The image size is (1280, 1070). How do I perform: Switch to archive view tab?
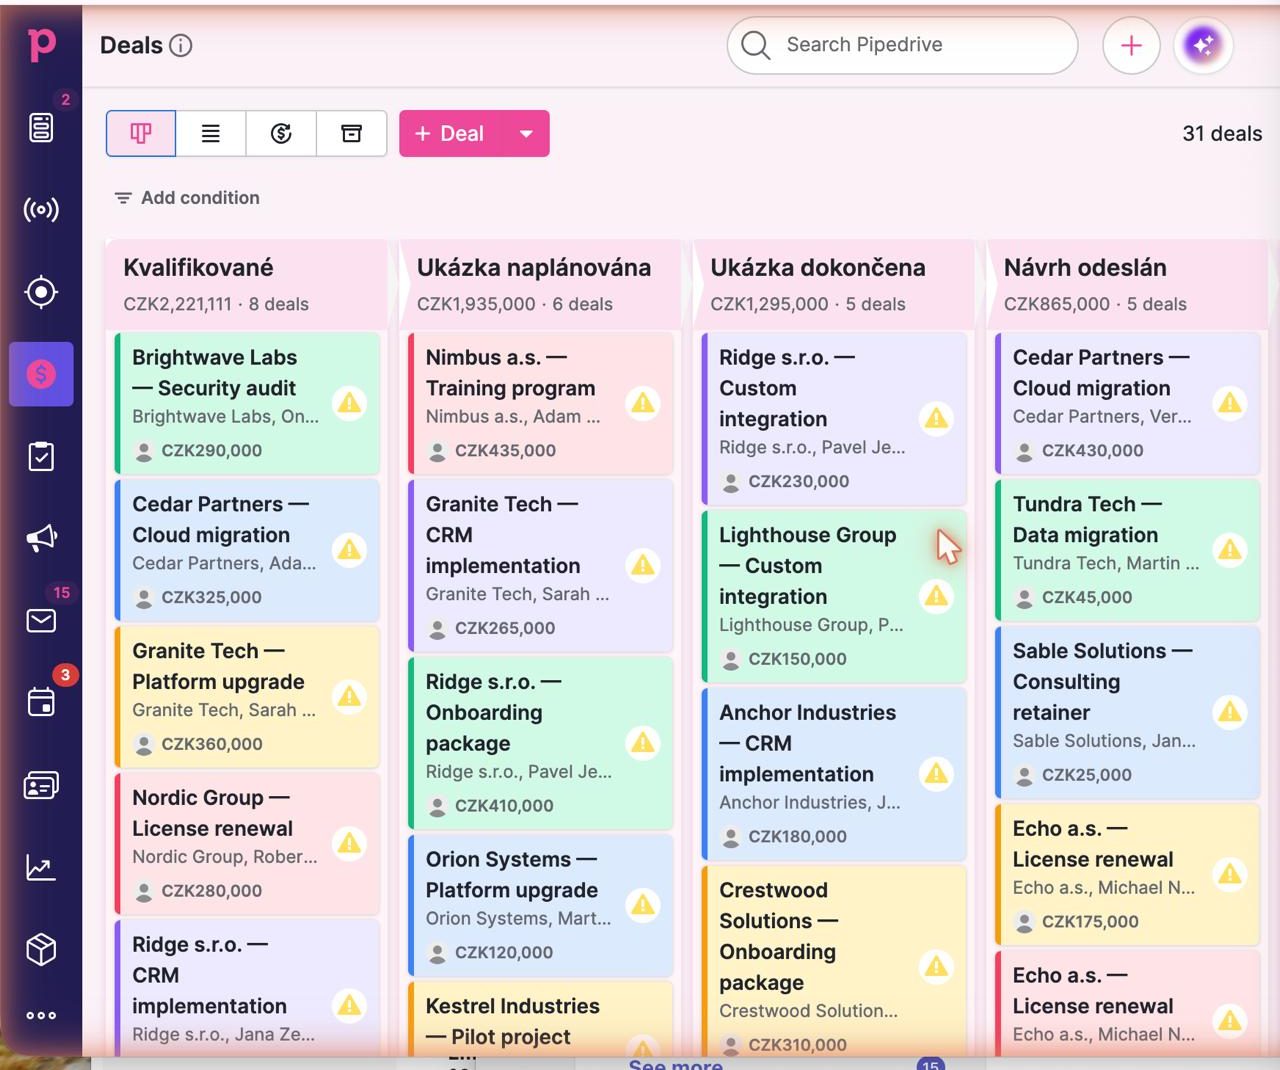tap(351, 133)
